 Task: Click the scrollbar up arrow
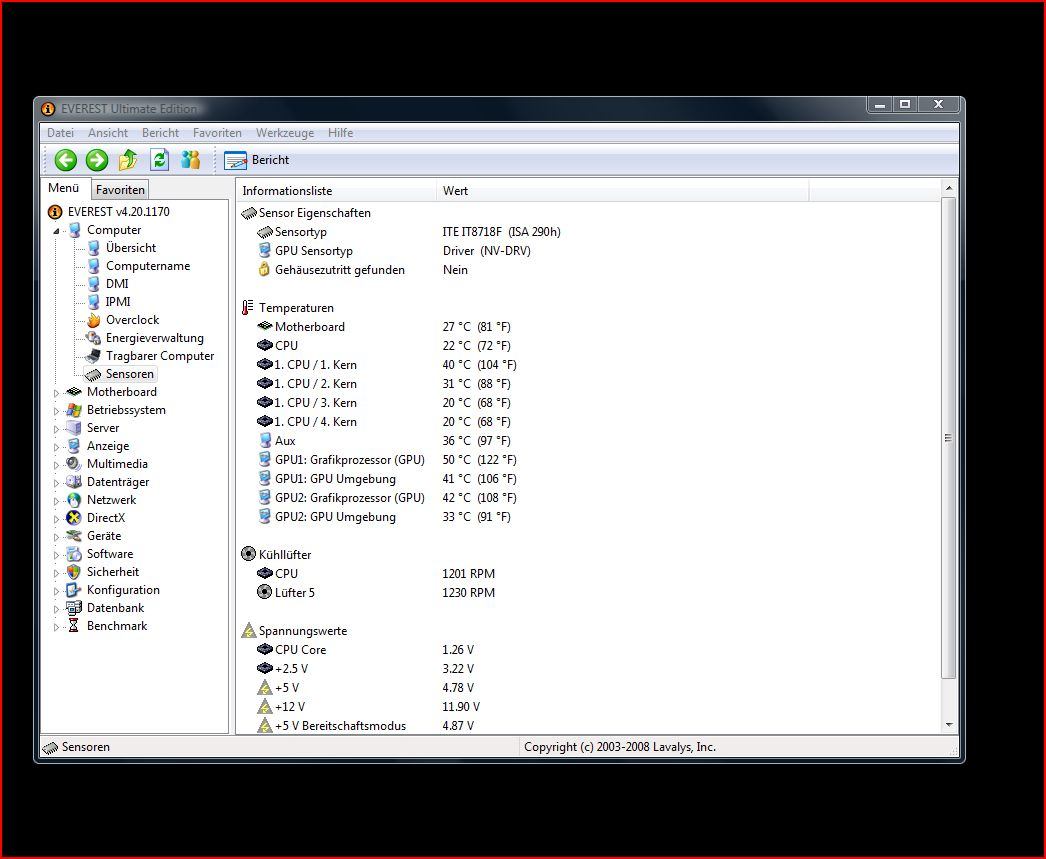pos(949,189)
